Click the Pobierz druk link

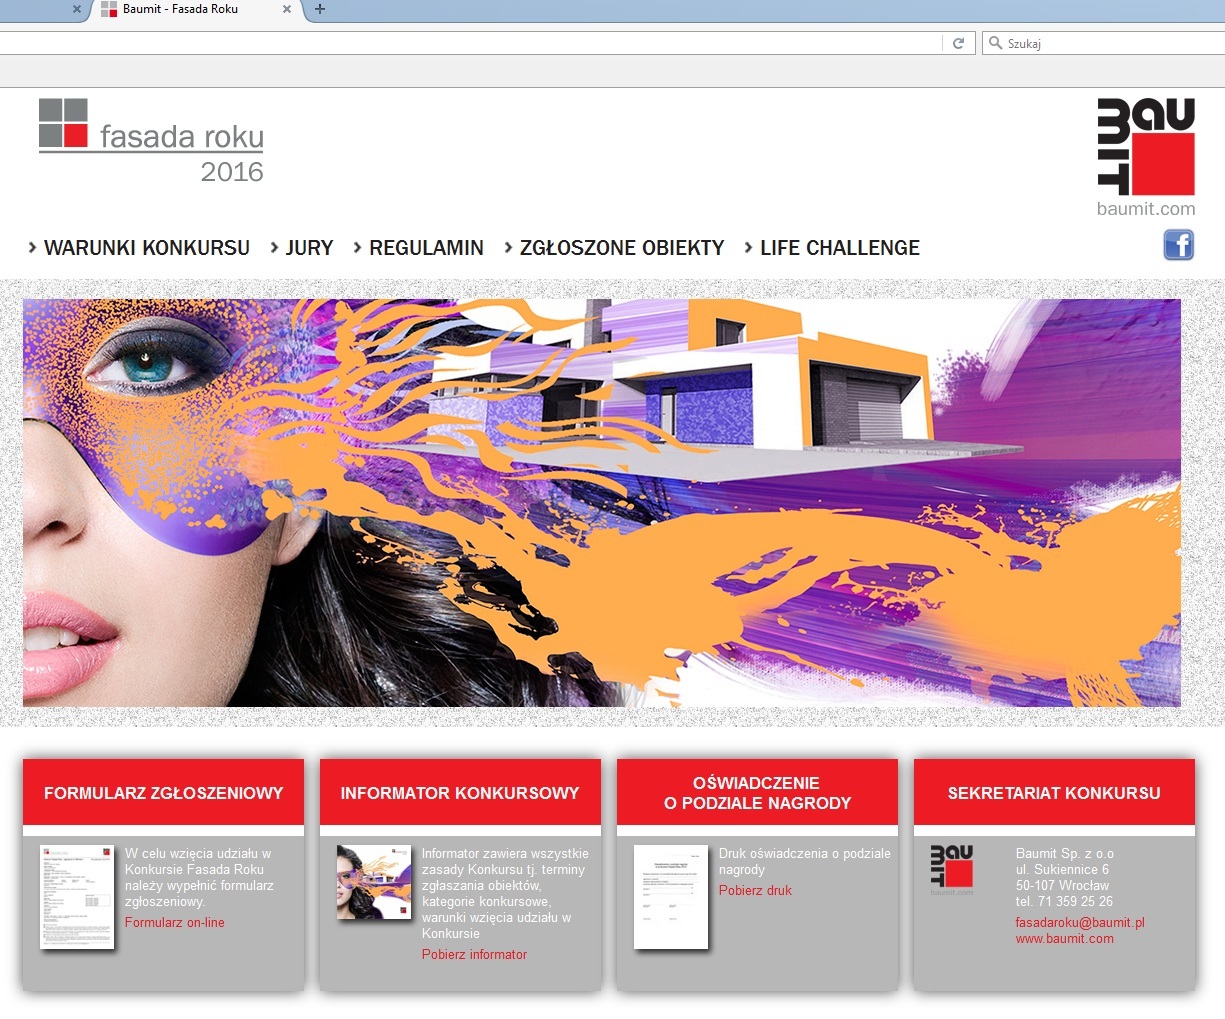755,890
